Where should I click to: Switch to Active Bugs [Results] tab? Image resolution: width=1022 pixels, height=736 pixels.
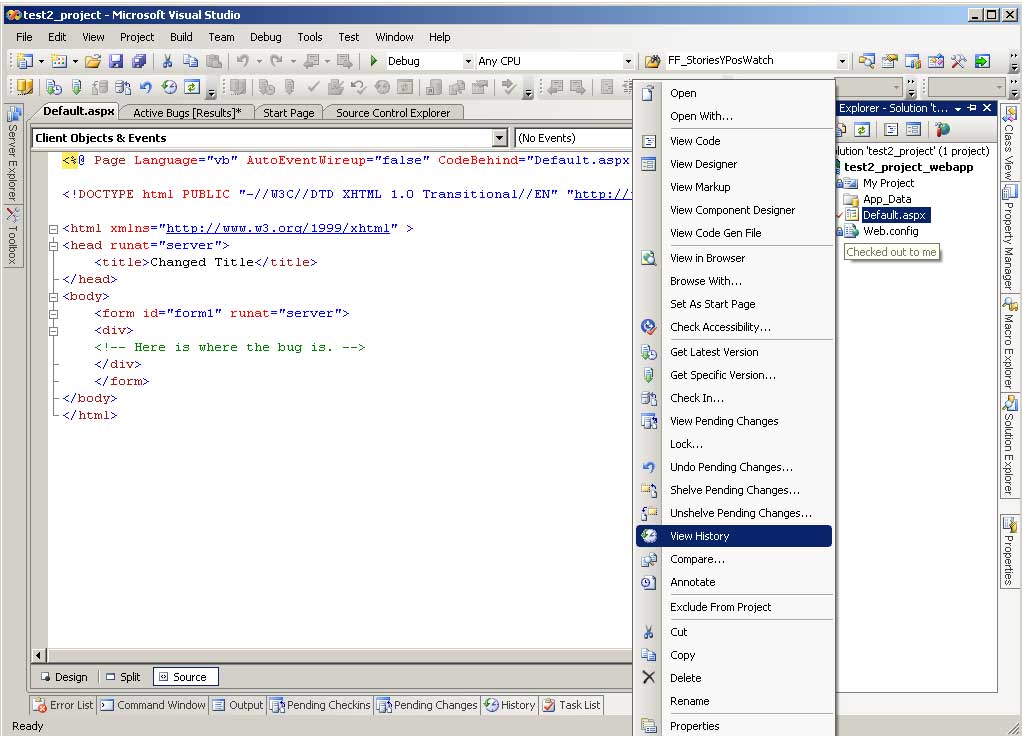click(187, 113)
